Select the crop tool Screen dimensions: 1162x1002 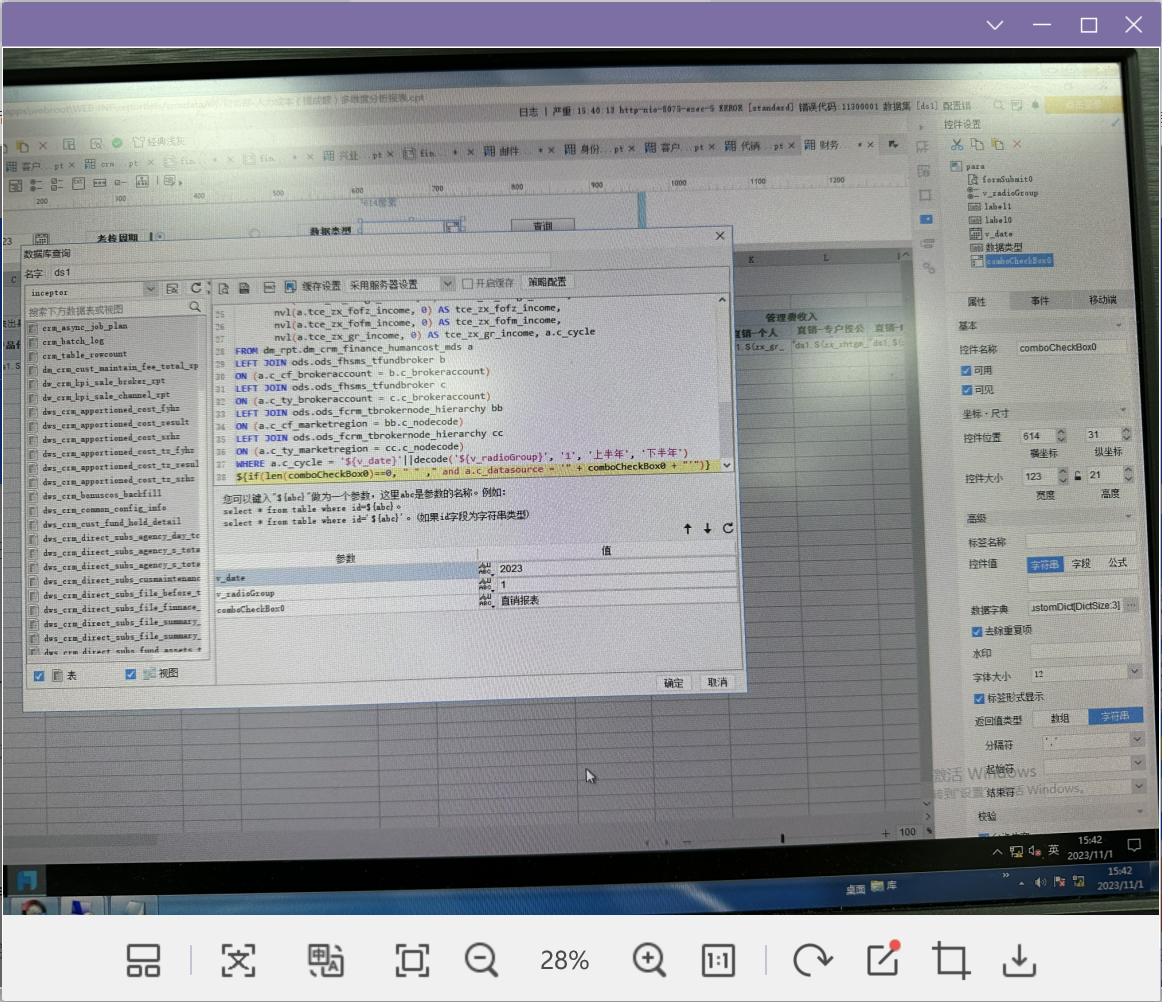point(951,960)
